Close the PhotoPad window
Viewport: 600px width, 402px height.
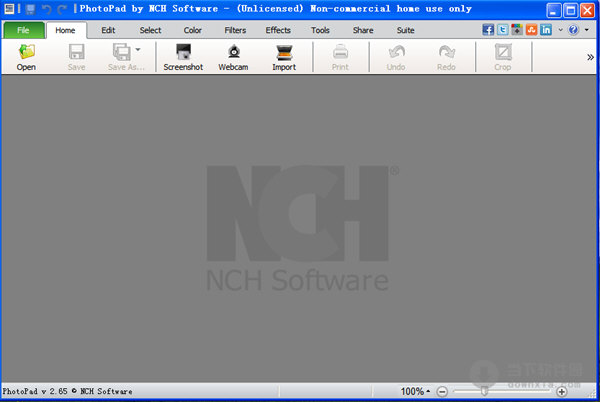587,10
